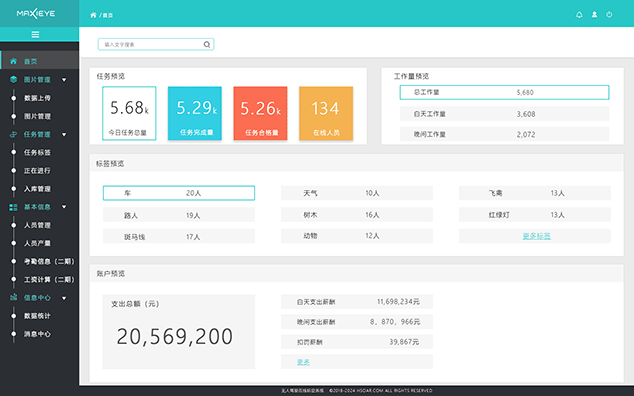Click the hamburger menu icon in sidebar
Screen dimensions: 634x396
click(35, 34)
